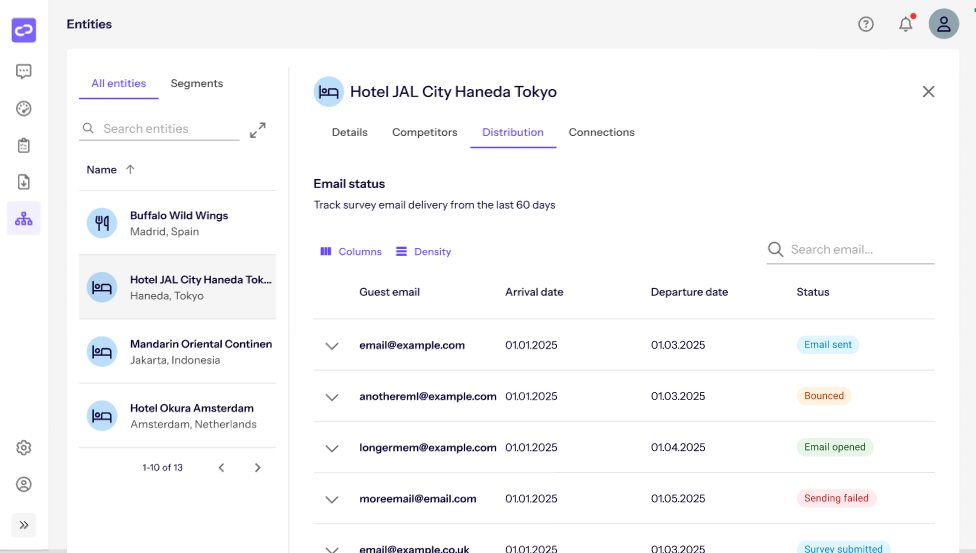Expand the email@example.com row
The width and height of the screenshot is (976, 553).
click(x=332, y=346)
